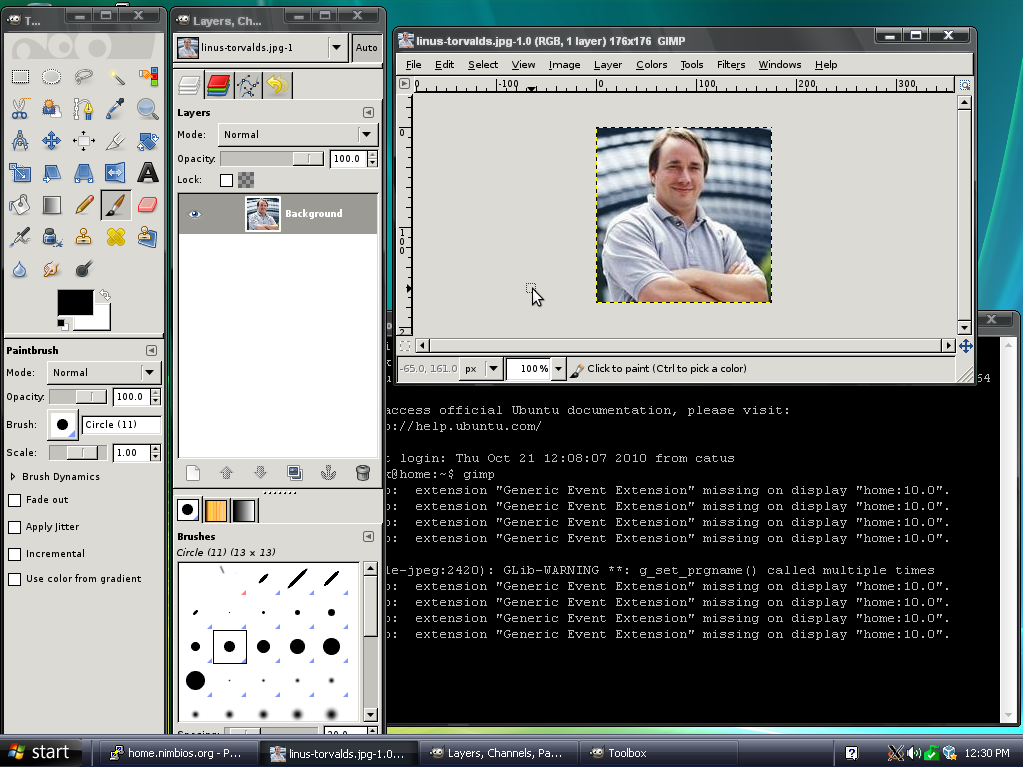Pick the Bucket Fill tool
This screenshot has height=767, width=1023.
point(20,205)
